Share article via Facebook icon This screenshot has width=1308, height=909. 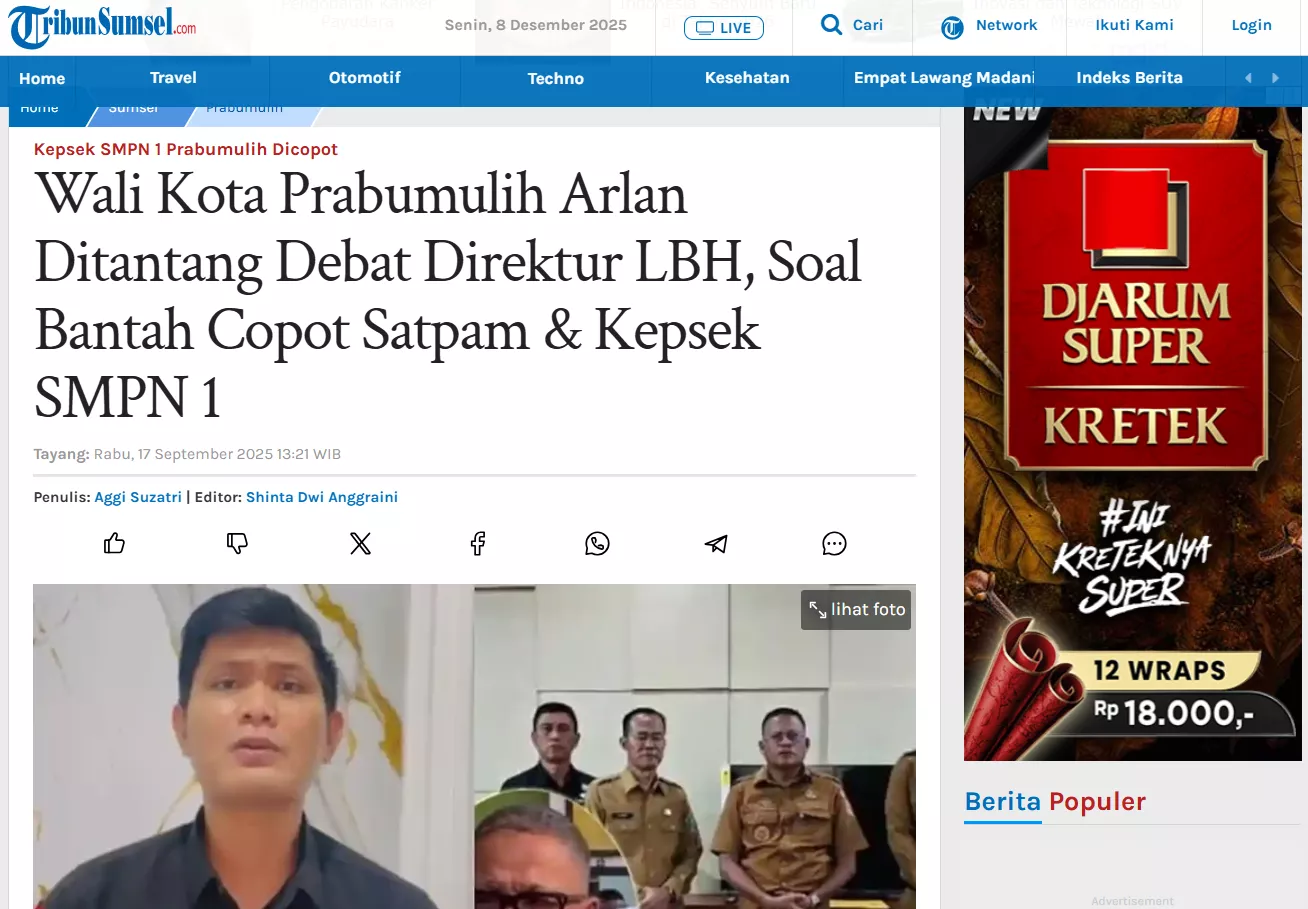click(x=478, y=543)
